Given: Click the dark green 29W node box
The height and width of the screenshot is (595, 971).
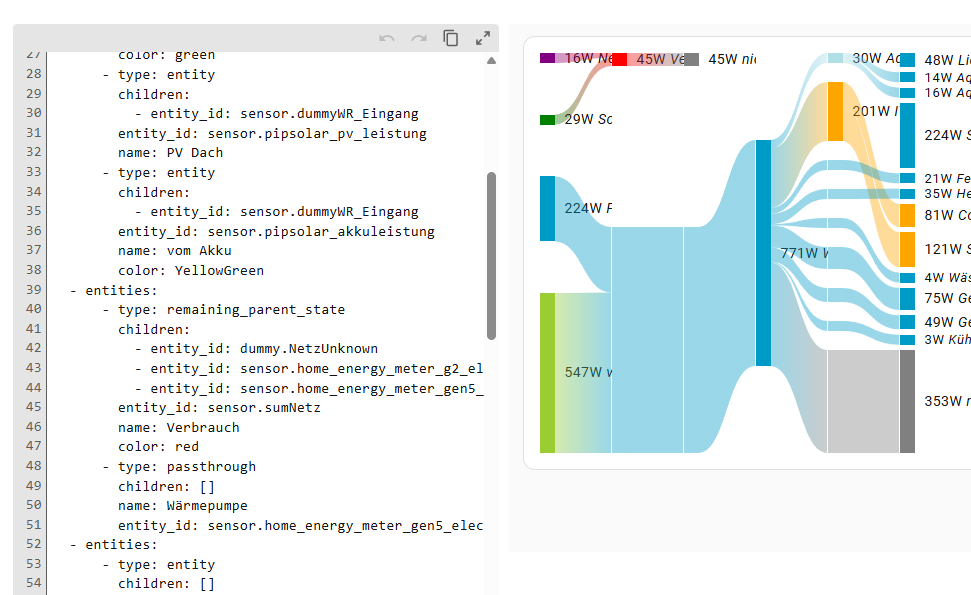Looking at the screenshot, I should click(x=547, y=120).
